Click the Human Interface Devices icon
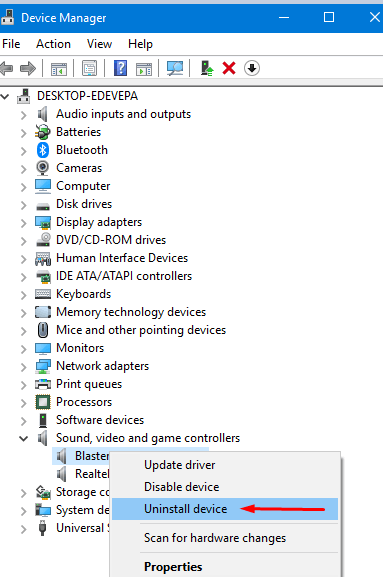 (x=43, y=258)
